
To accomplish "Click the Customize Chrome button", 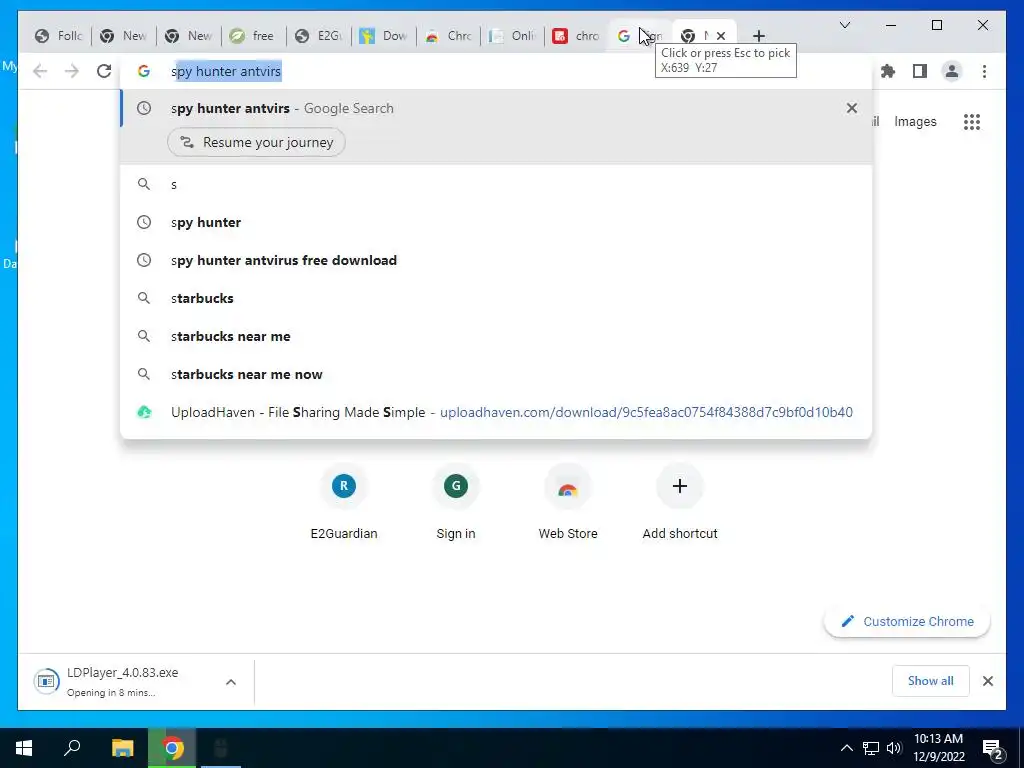I will pyautogui.click(x=907, y=622).
